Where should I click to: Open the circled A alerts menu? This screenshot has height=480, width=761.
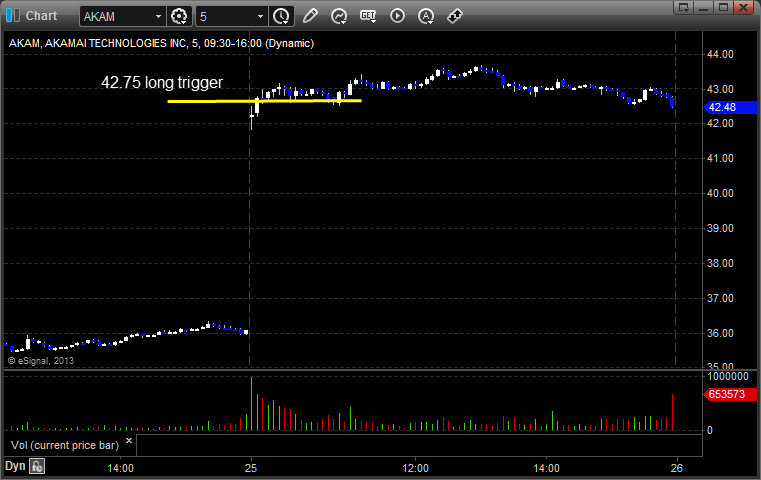(x=426, y=17)
